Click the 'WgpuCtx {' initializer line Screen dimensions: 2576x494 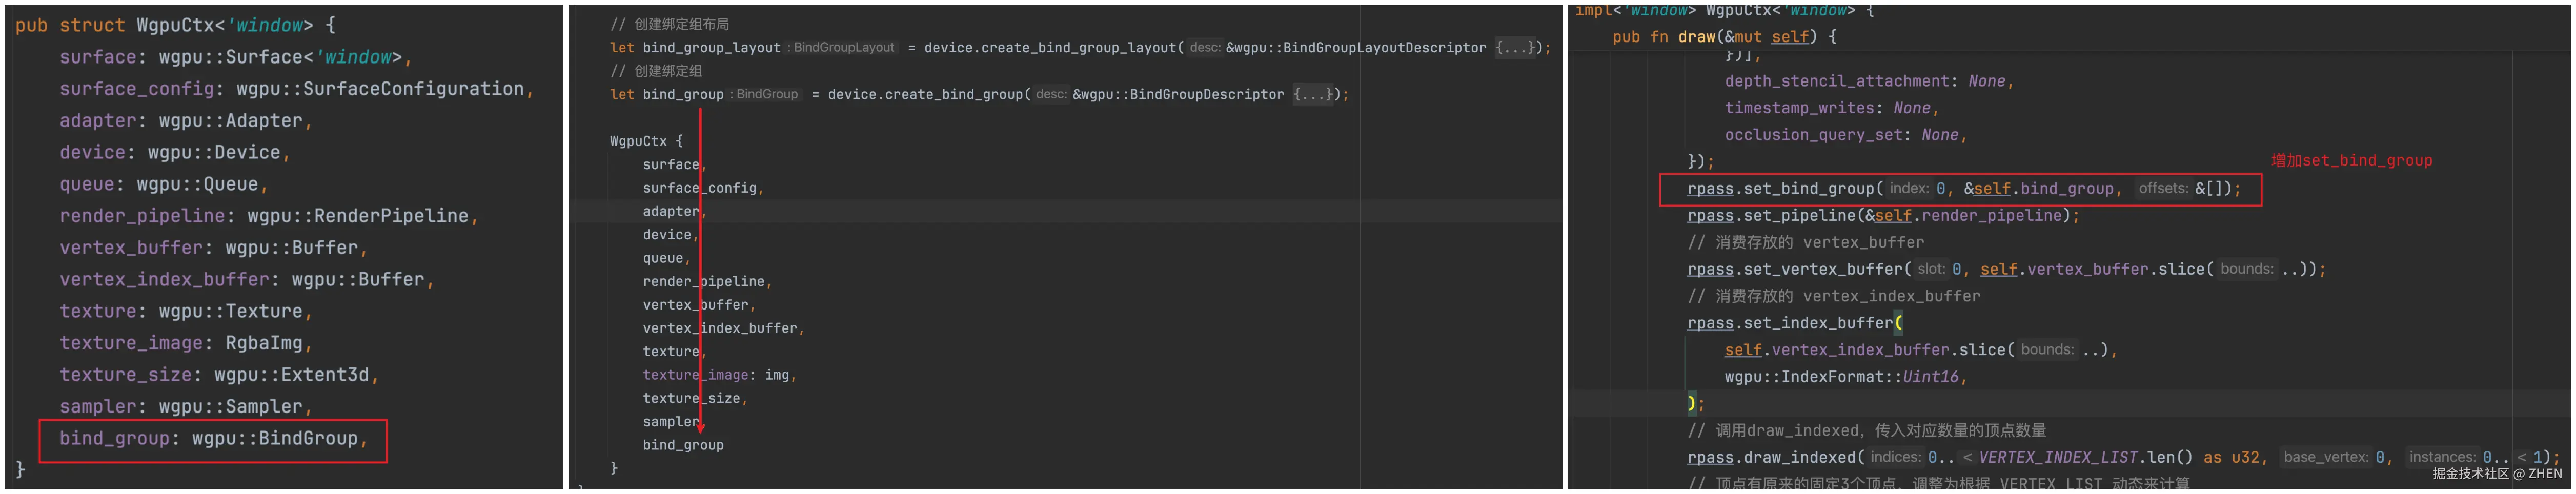point(646,141)
